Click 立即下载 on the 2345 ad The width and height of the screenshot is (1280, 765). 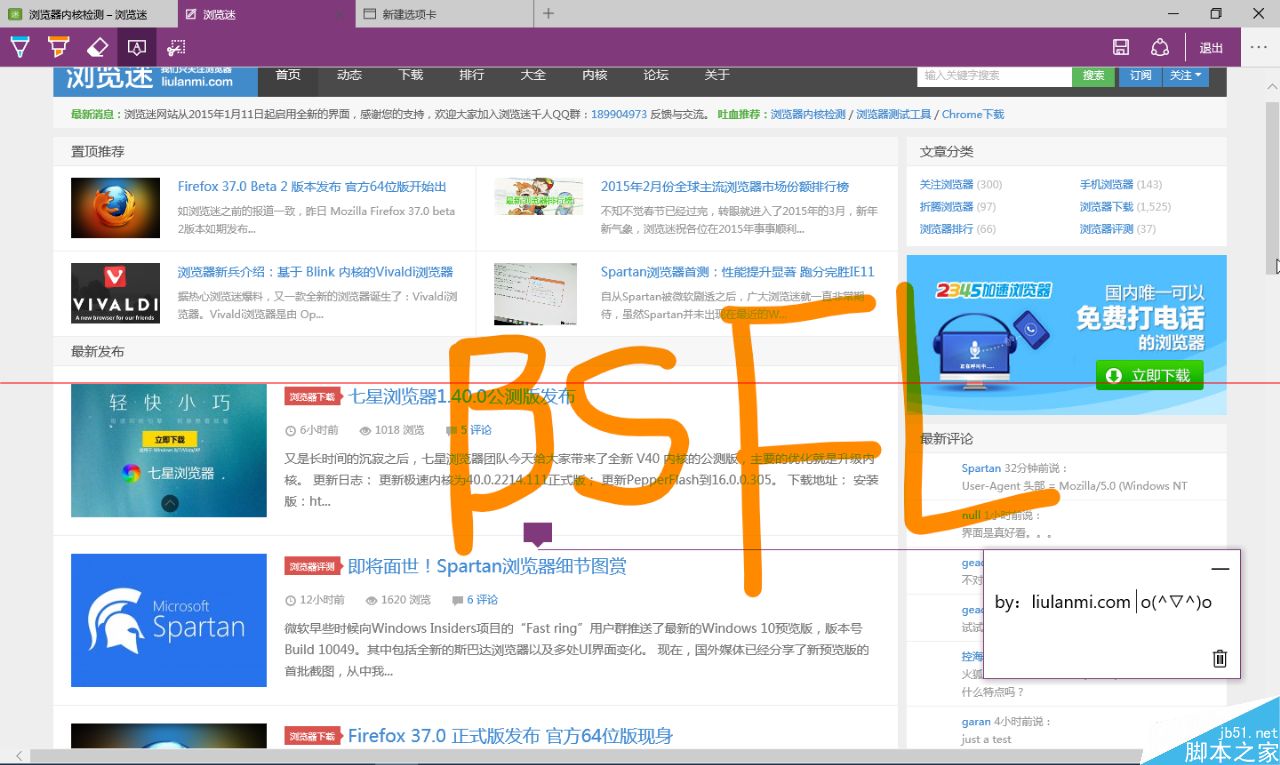[1149, 376]
